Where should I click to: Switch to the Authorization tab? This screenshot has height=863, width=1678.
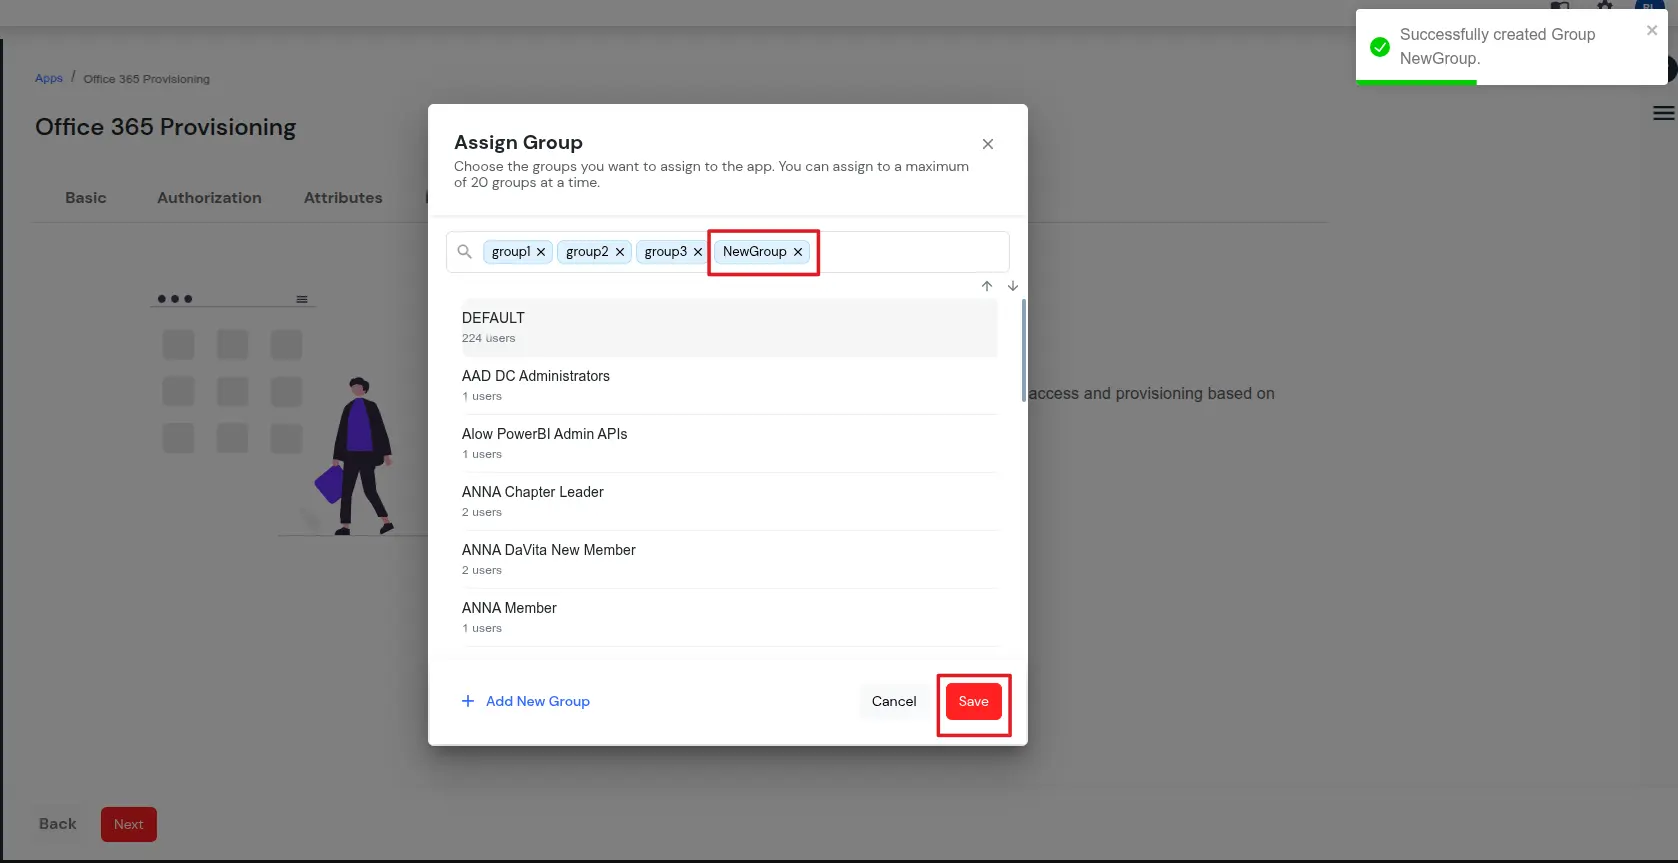(x=209, y=198)
